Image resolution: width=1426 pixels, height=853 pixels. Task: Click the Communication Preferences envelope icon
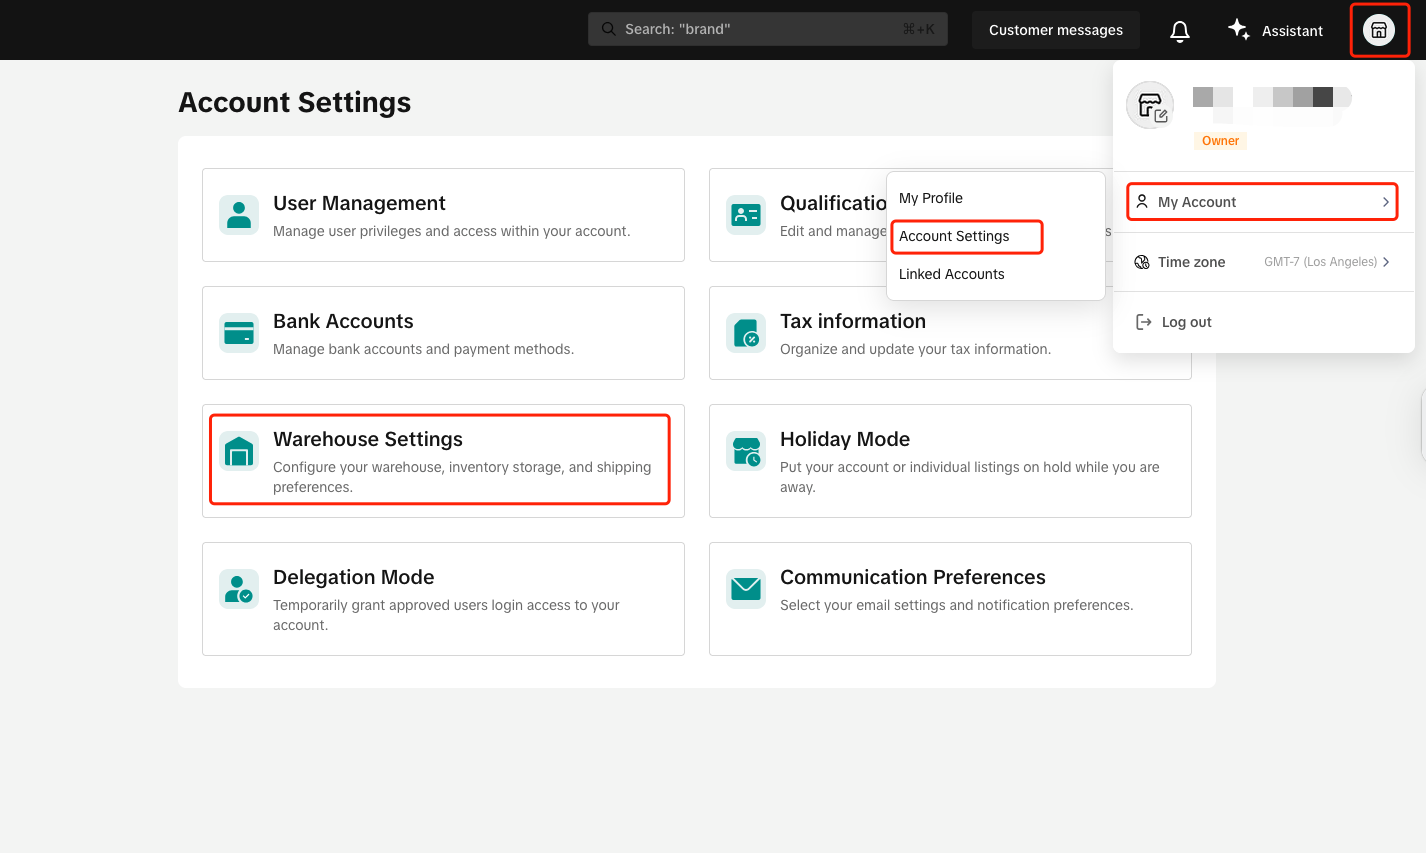pyautogui.click(x=746, y=589)
